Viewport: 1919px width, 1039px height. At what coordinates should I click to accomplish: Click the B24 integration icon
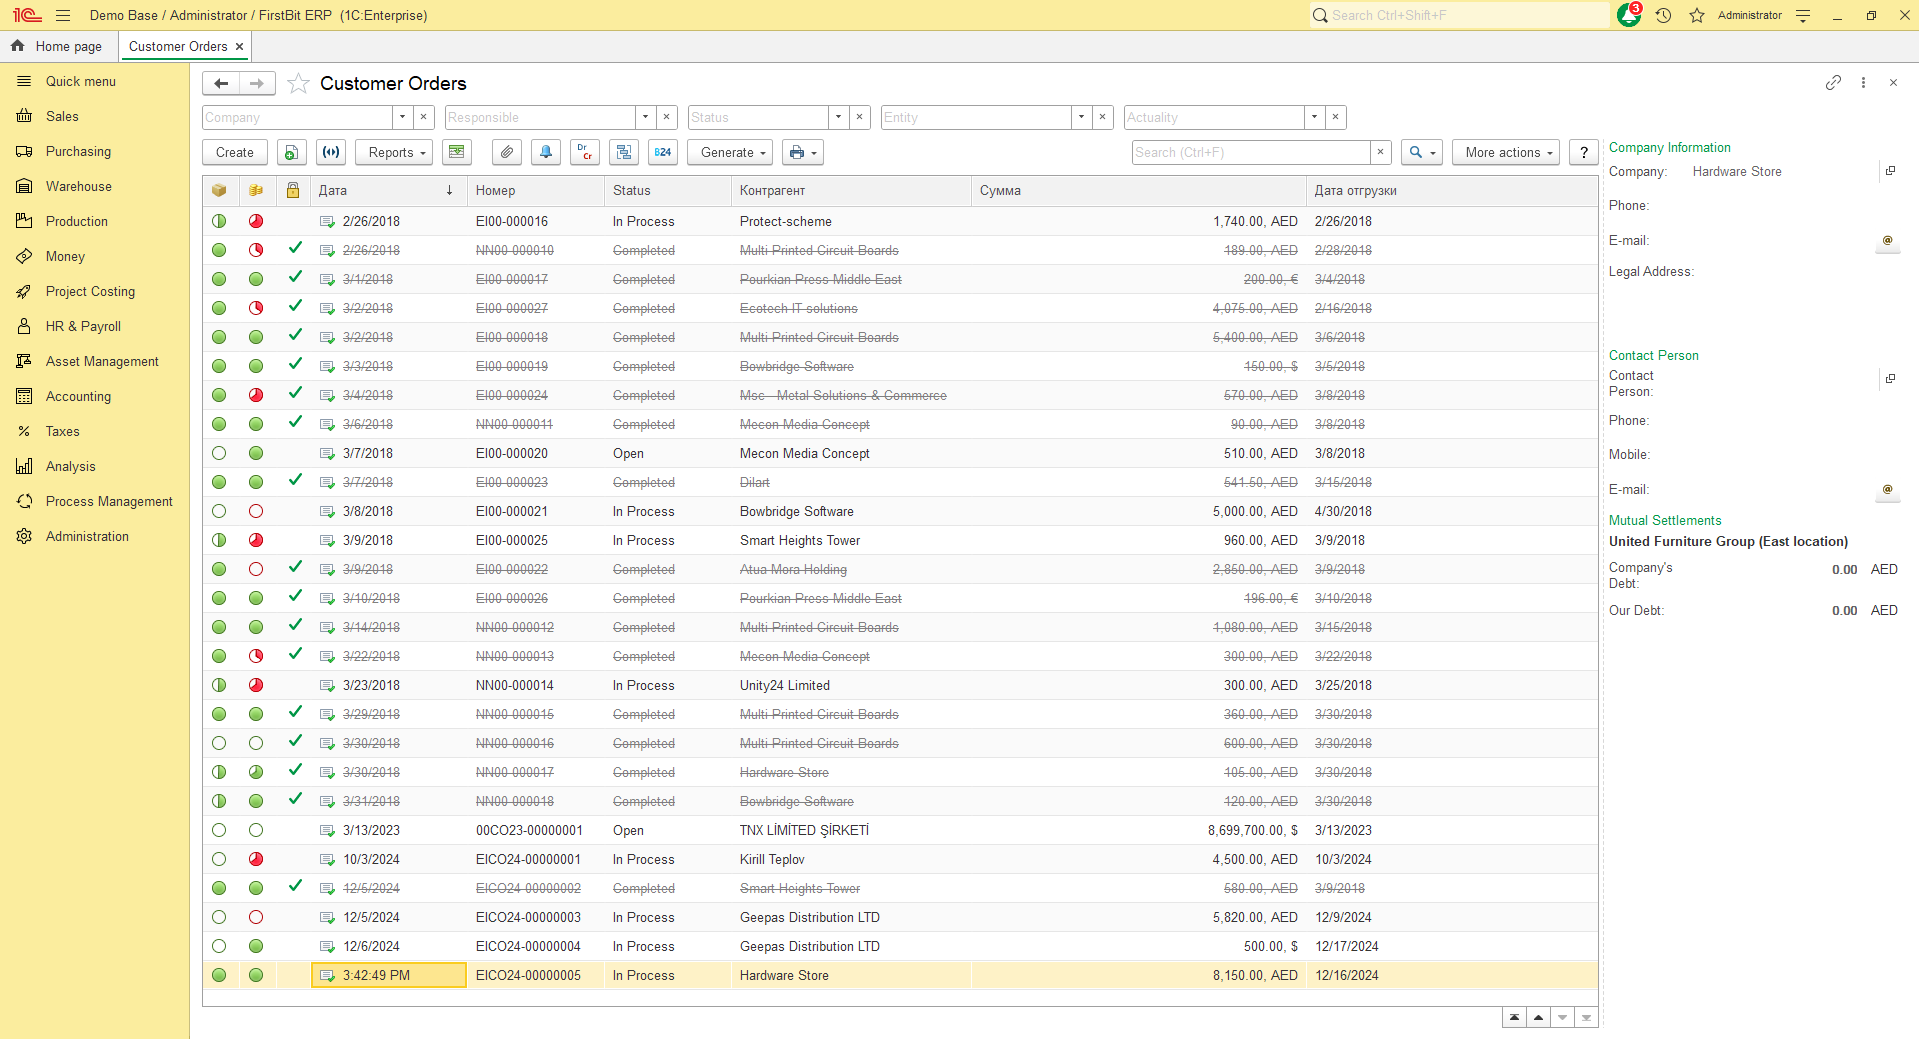[663, 152]
